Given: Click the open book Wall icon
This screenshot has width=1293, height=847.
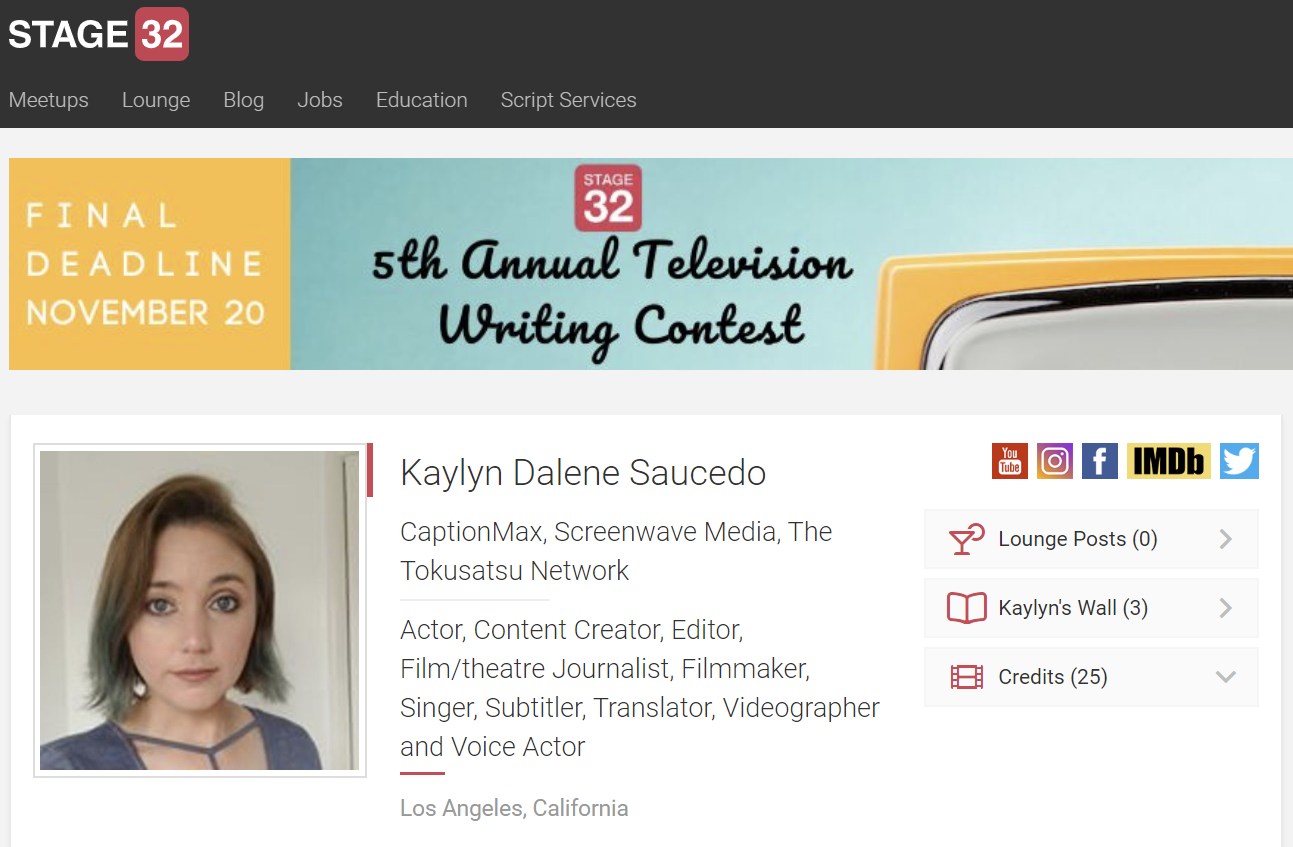Looking at the screenshot, I should point(966,608).
